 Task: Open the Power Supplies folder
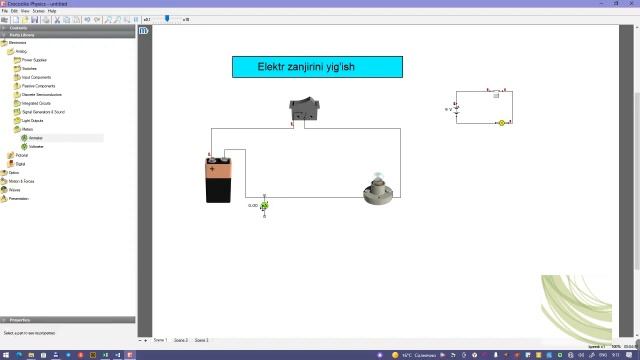[31, 60]
